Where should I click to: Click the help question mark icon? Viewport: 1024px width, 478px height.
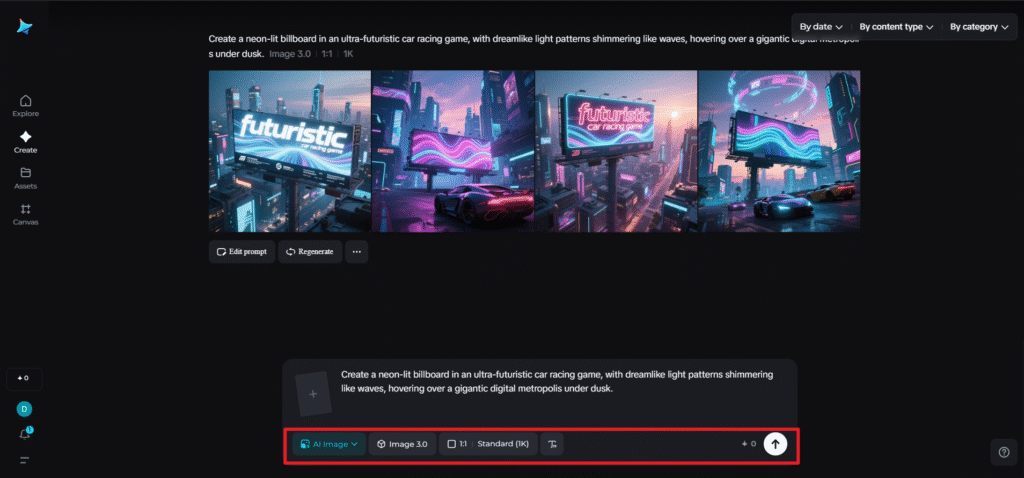[1004, 452]
